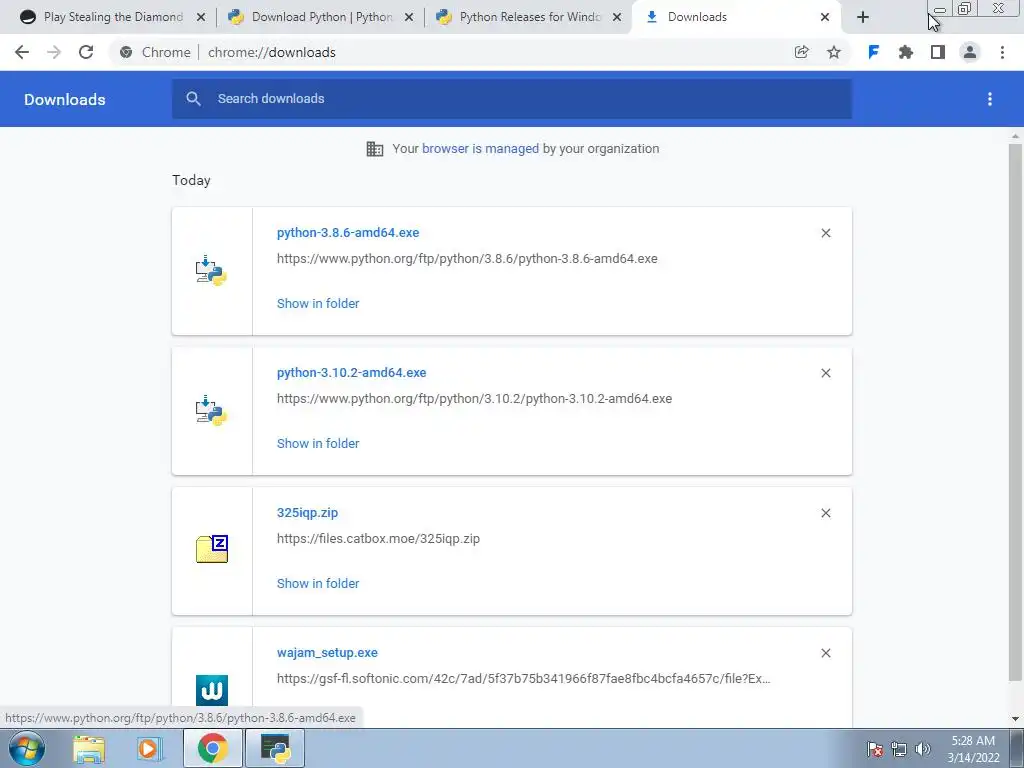Click the Action Center flag tray icon
Image resolution: width=1024 pixels, height=768 pixels.
coord(875,748)
